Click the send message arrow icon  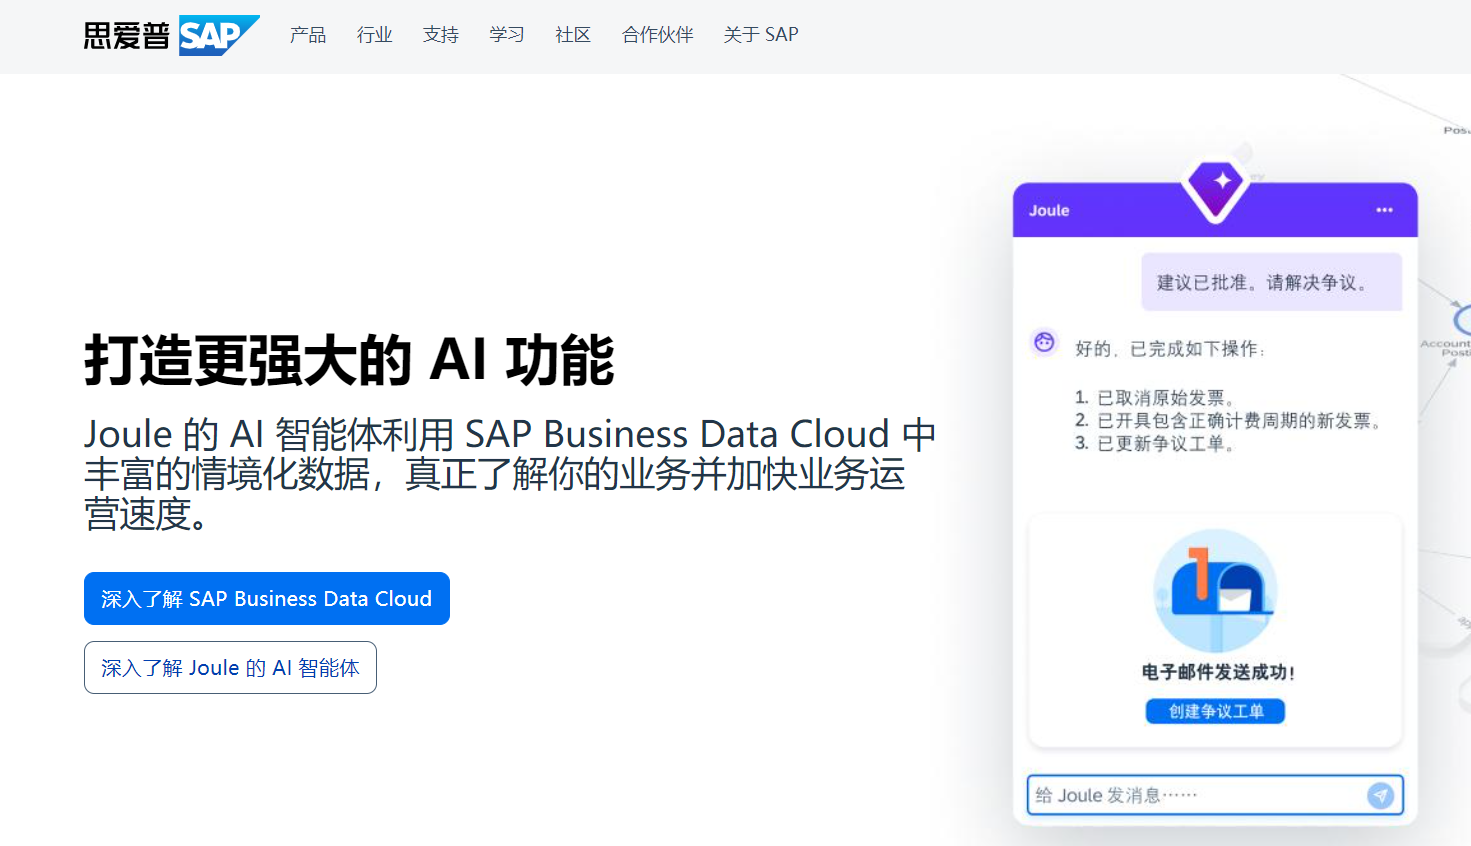click(x=1381, y=795)
